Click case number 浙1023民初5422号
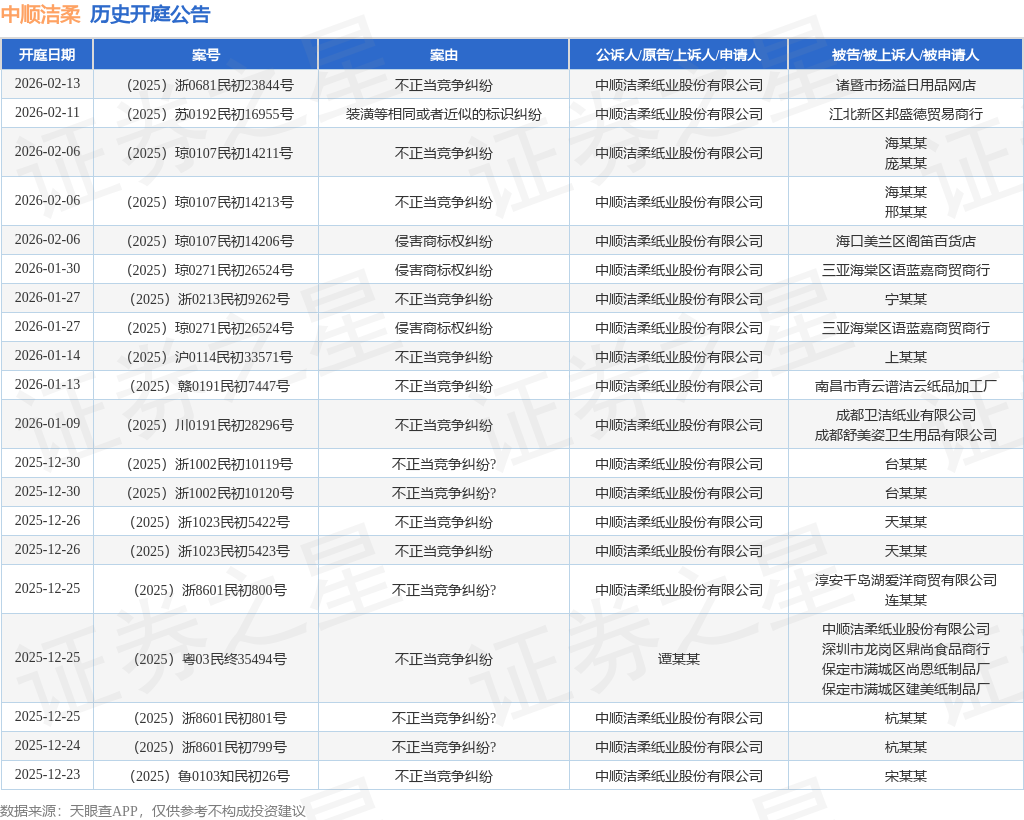 click(x=210, y=522)
